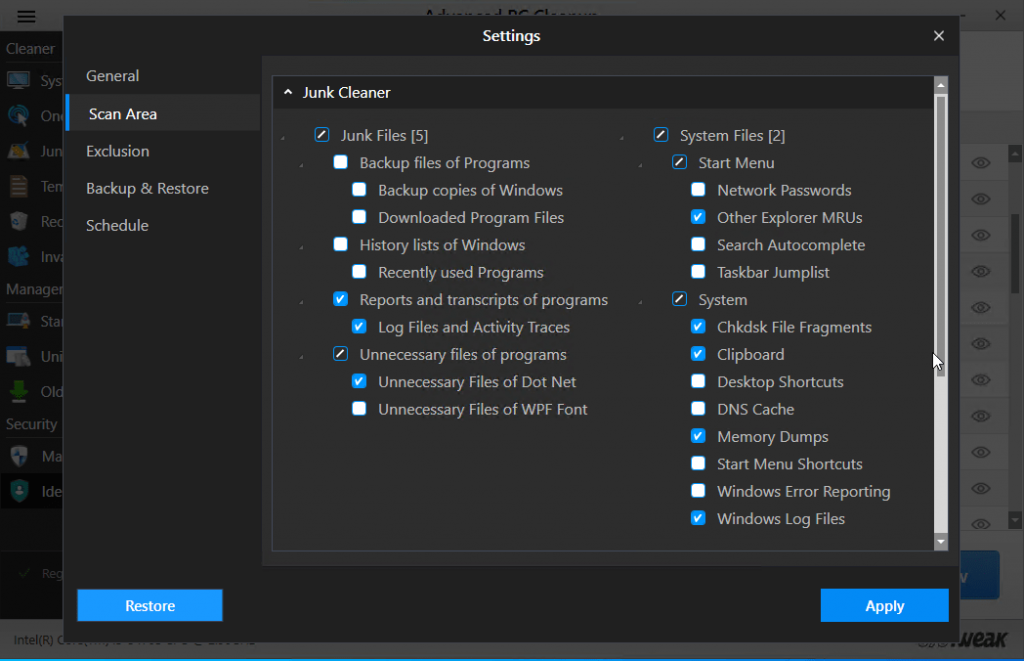Click the Junk cleaner broom icon in sidebar

[x=18, y=151]
